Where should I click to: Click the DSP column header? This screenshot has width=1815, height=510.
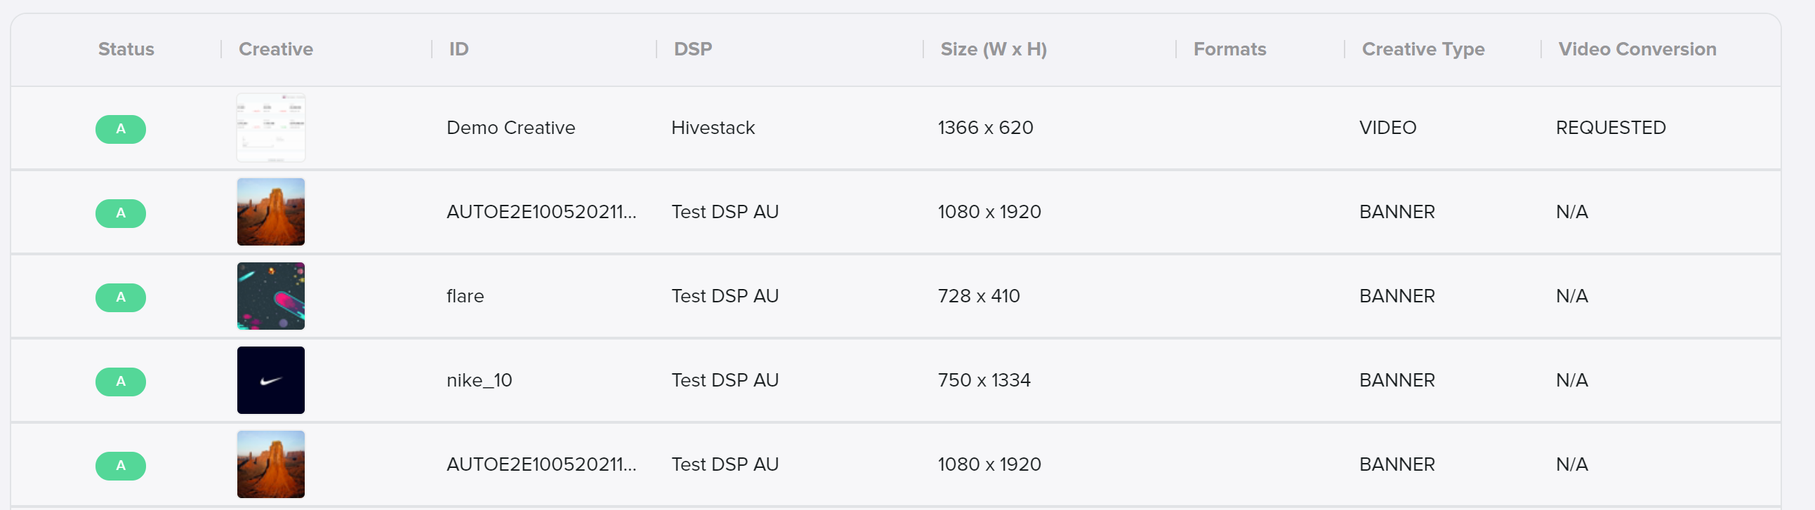(x=693, y=49)
